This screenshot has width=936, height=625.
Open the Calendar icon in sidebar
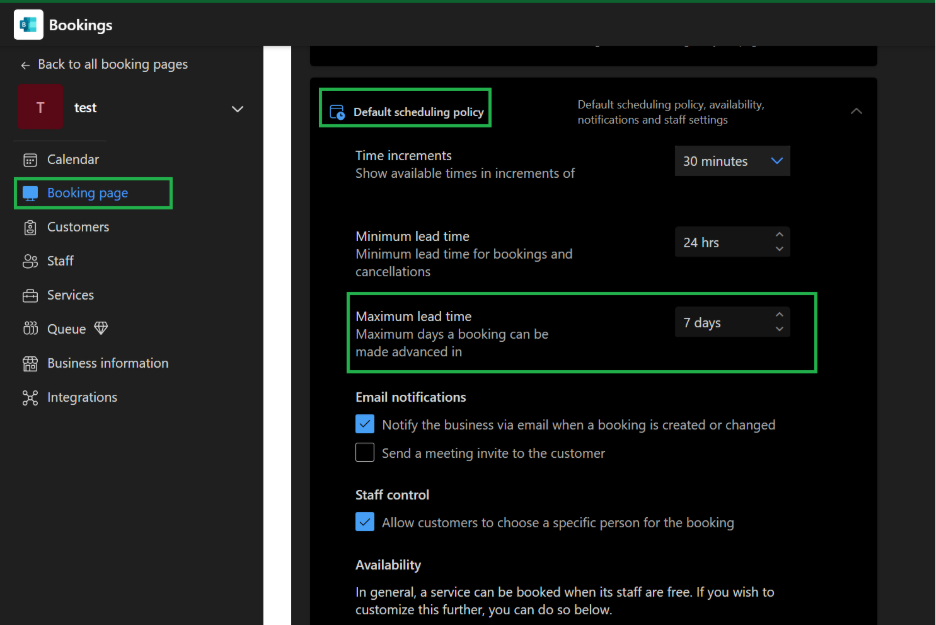30,159
